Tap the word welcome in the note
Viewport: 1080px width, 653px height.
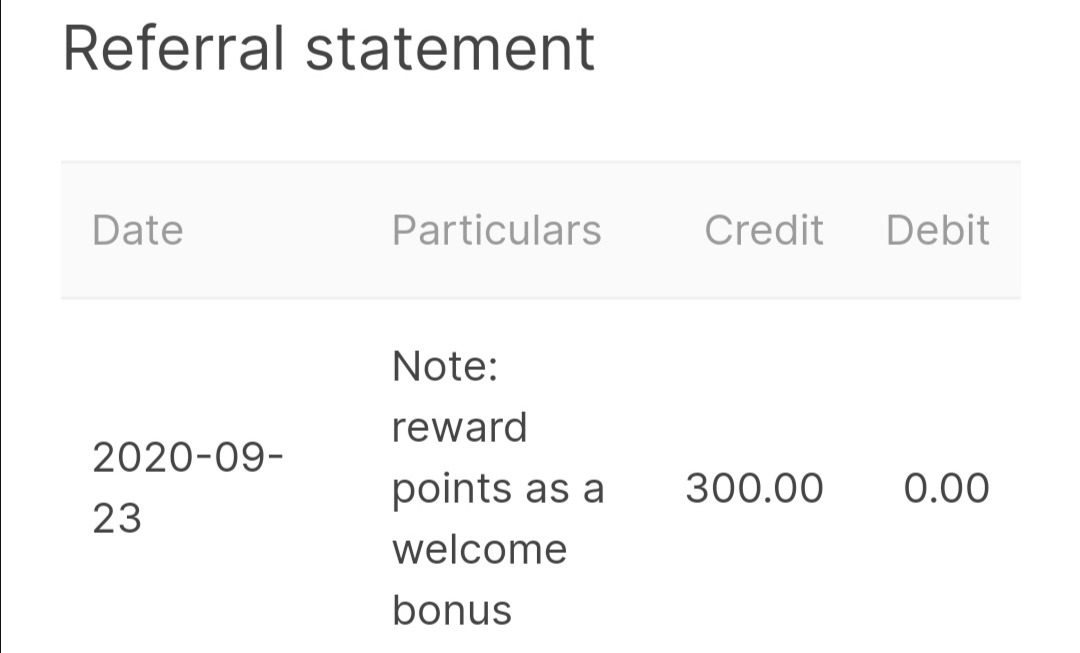479,549
